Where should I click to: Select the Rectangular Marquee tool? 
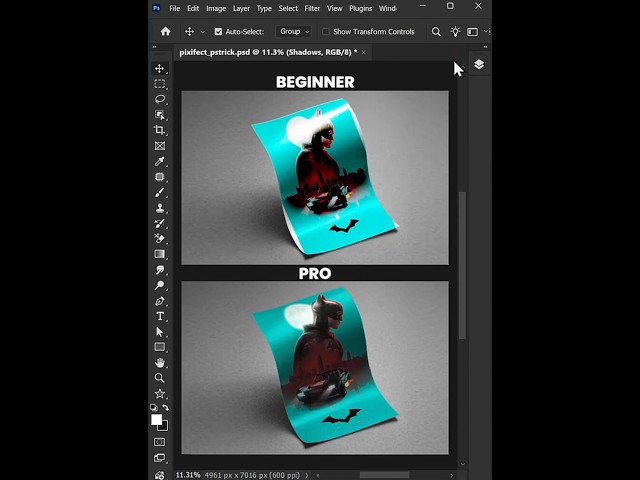[160, 84]
